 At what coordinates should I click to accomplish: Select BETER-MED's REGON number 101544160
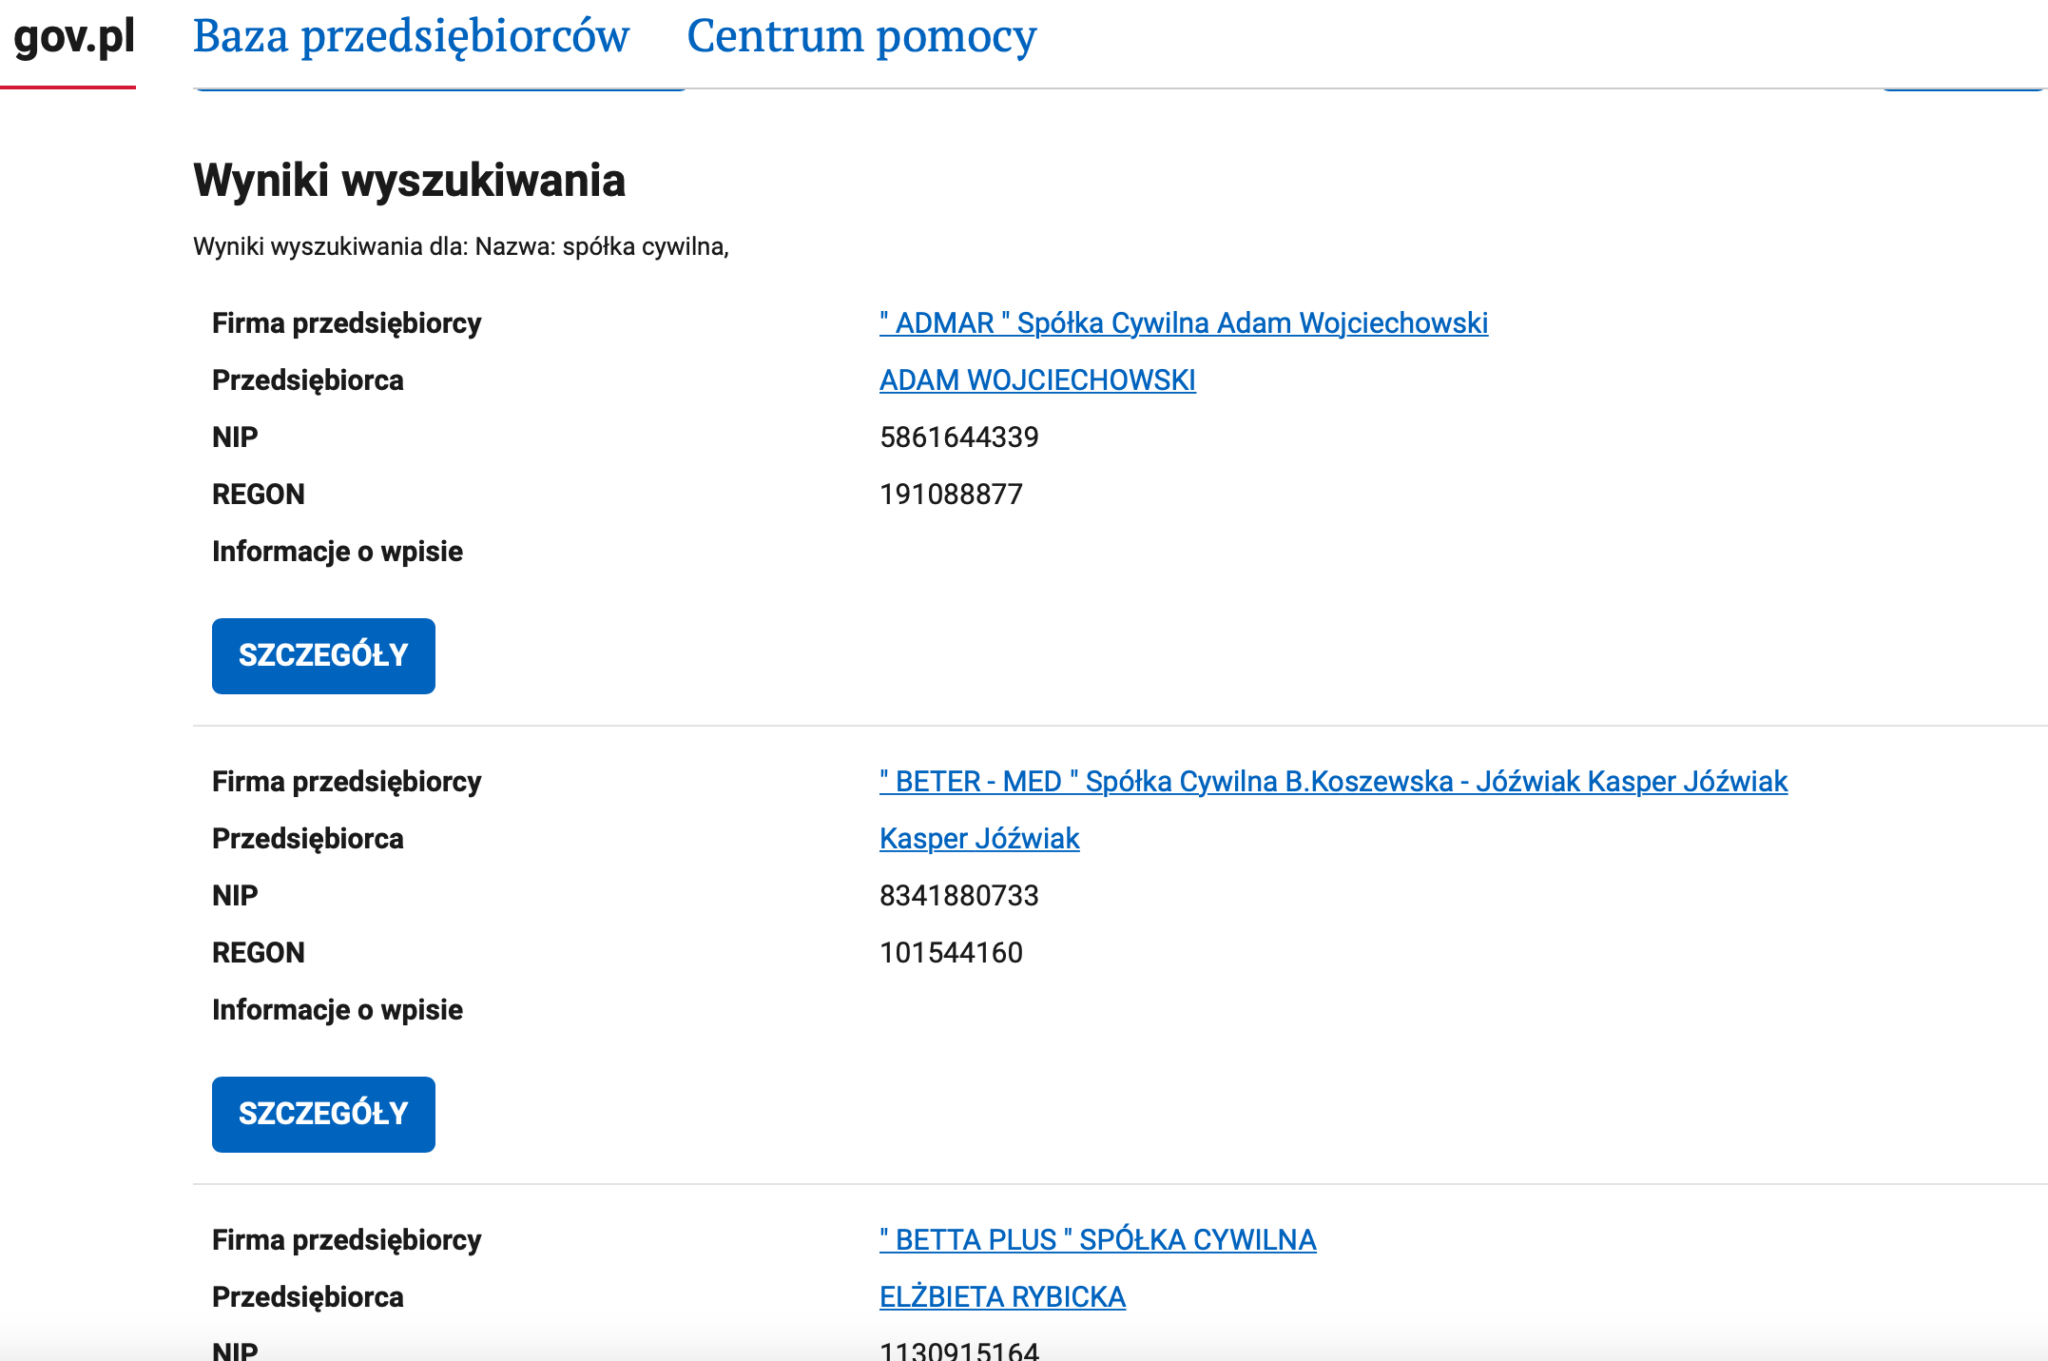[x=950, y=952]
